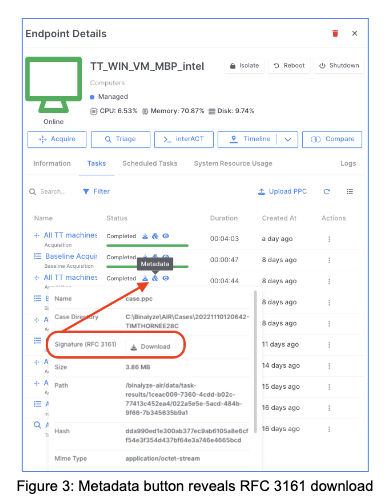
Task: Close the Endpoint Details panel
Action: coord(355,33)
